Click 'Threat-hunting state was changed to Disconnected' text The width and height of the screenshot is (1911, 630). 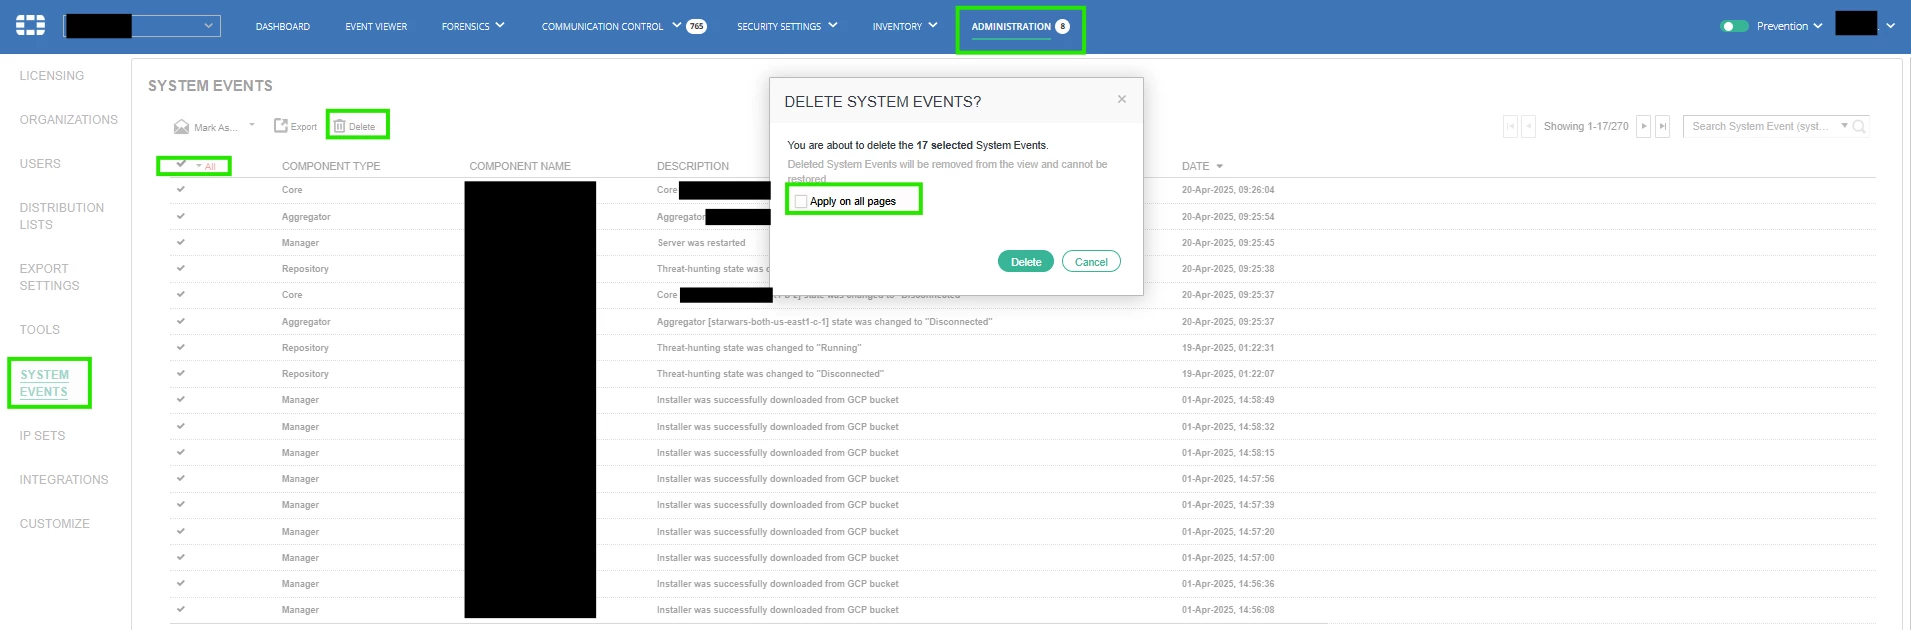(x=770, y=374)
